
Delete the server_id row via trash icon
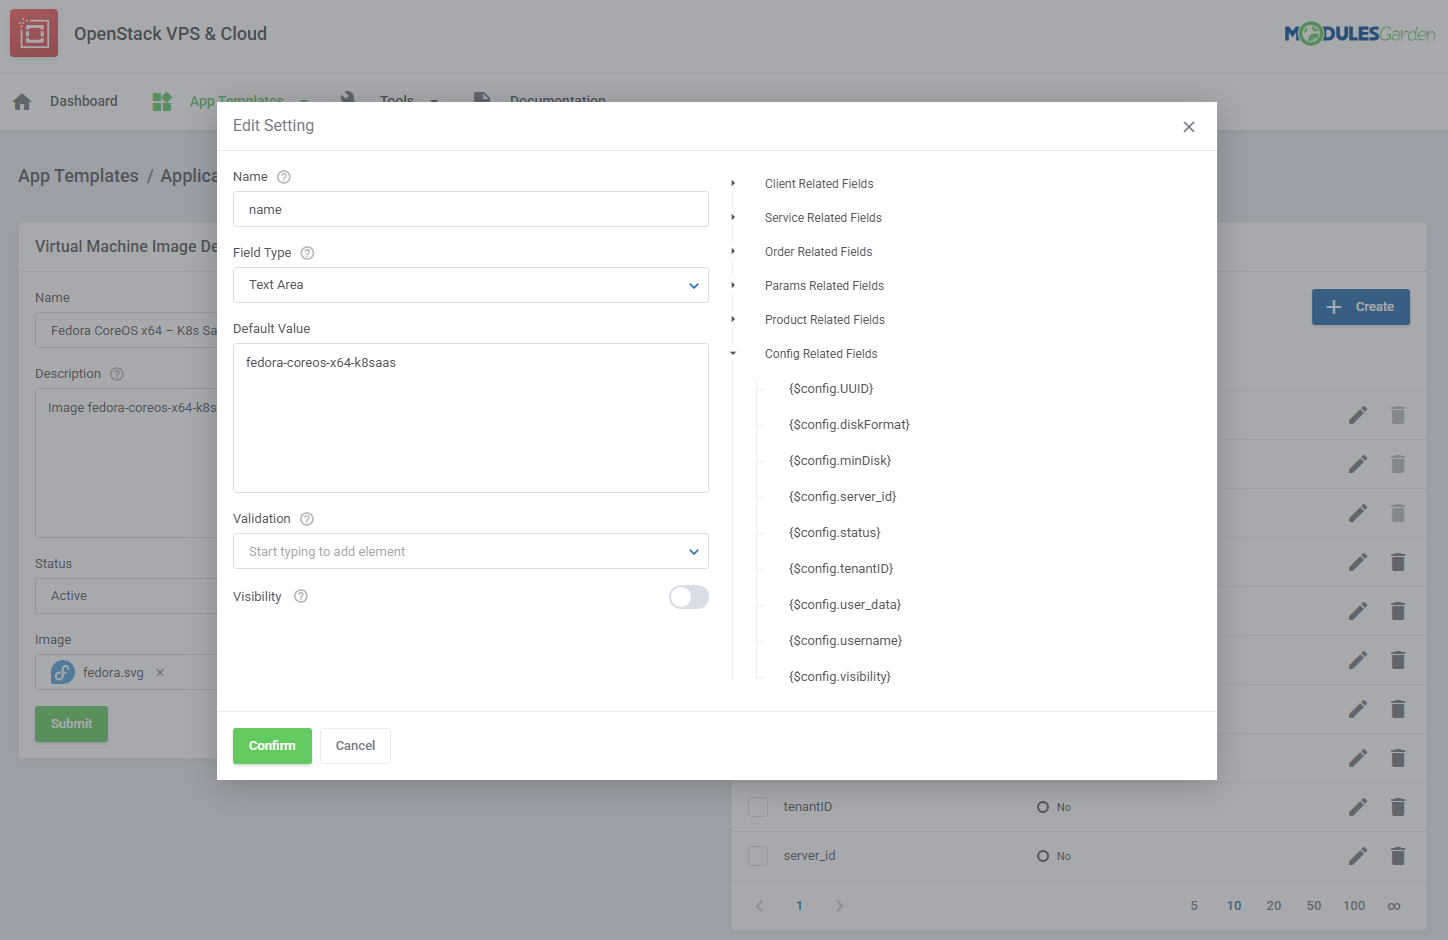[x=1398, y=856]
